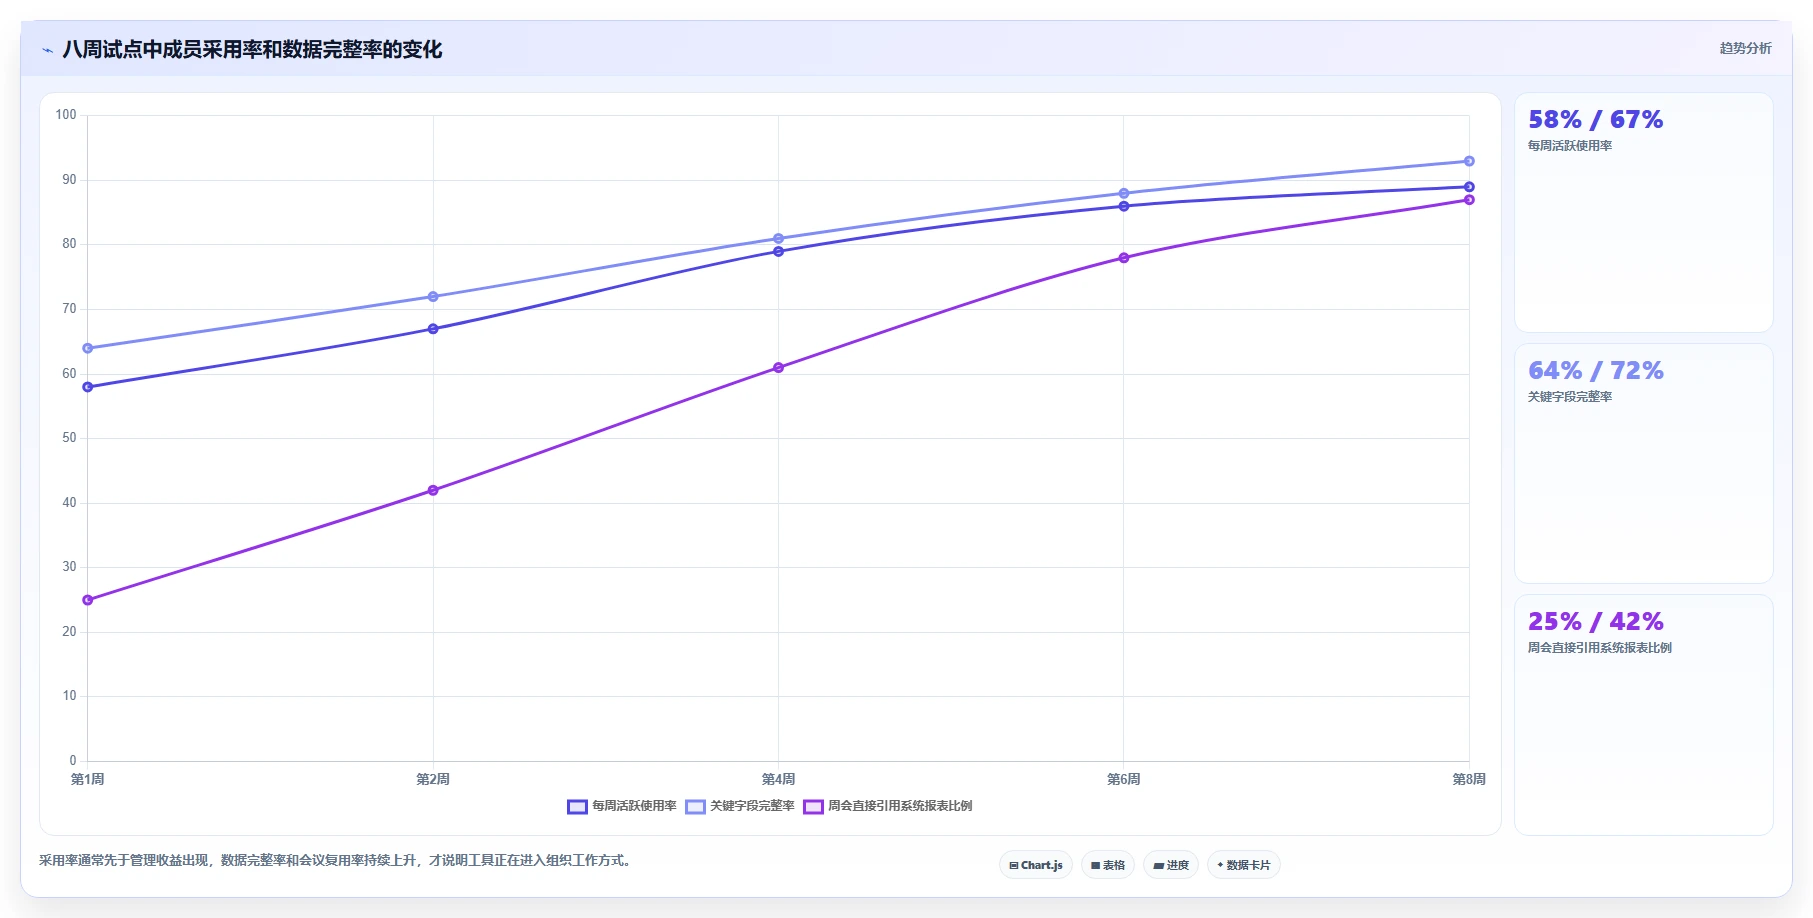Click the 第8周 point at value 93

pos(1469,161)
